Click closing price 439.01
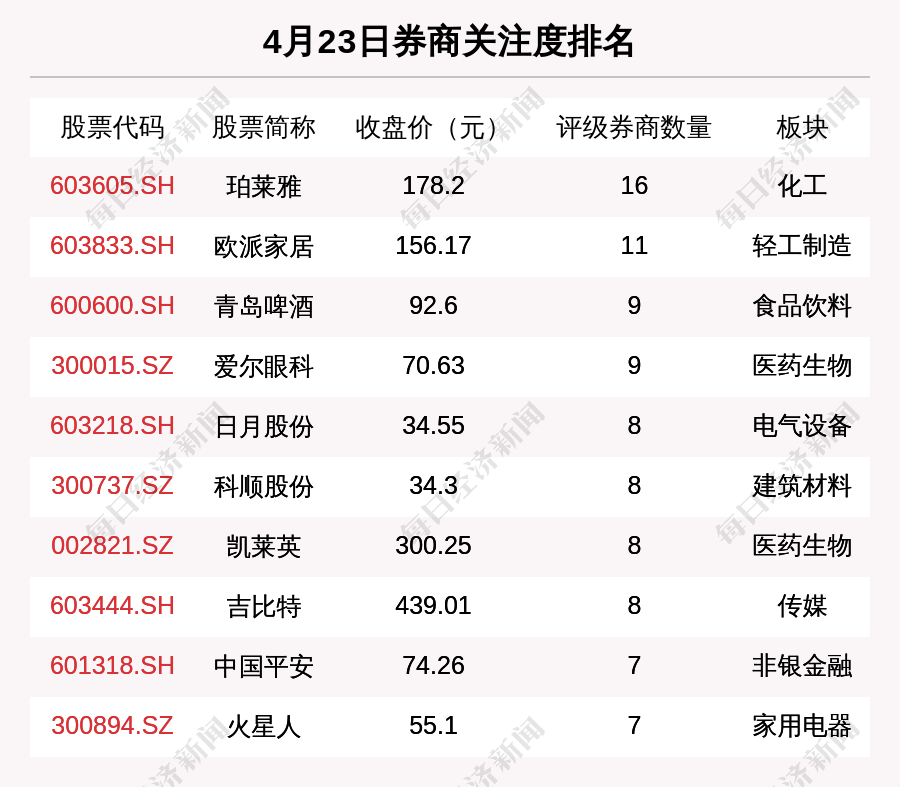The width and height of the screenshot is (900, 787). coord(433,606)
